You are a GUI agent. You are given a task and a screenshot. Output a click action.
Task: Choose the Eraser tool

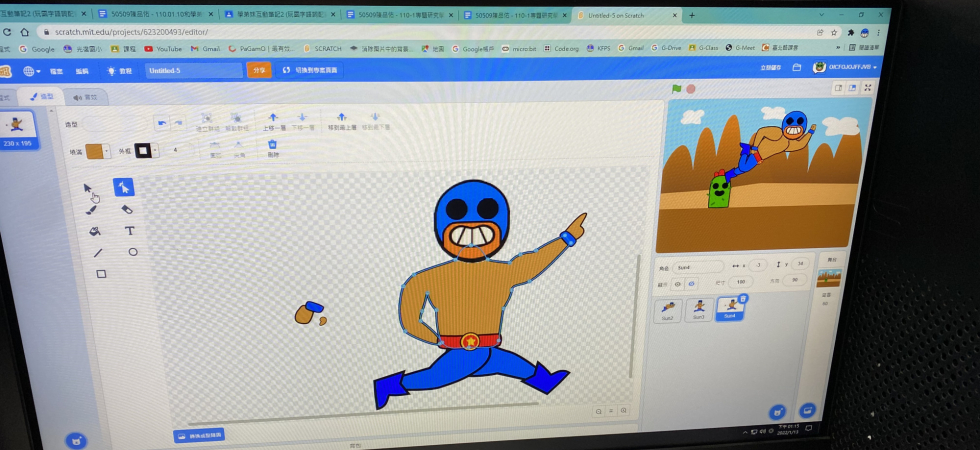[126, 209]
